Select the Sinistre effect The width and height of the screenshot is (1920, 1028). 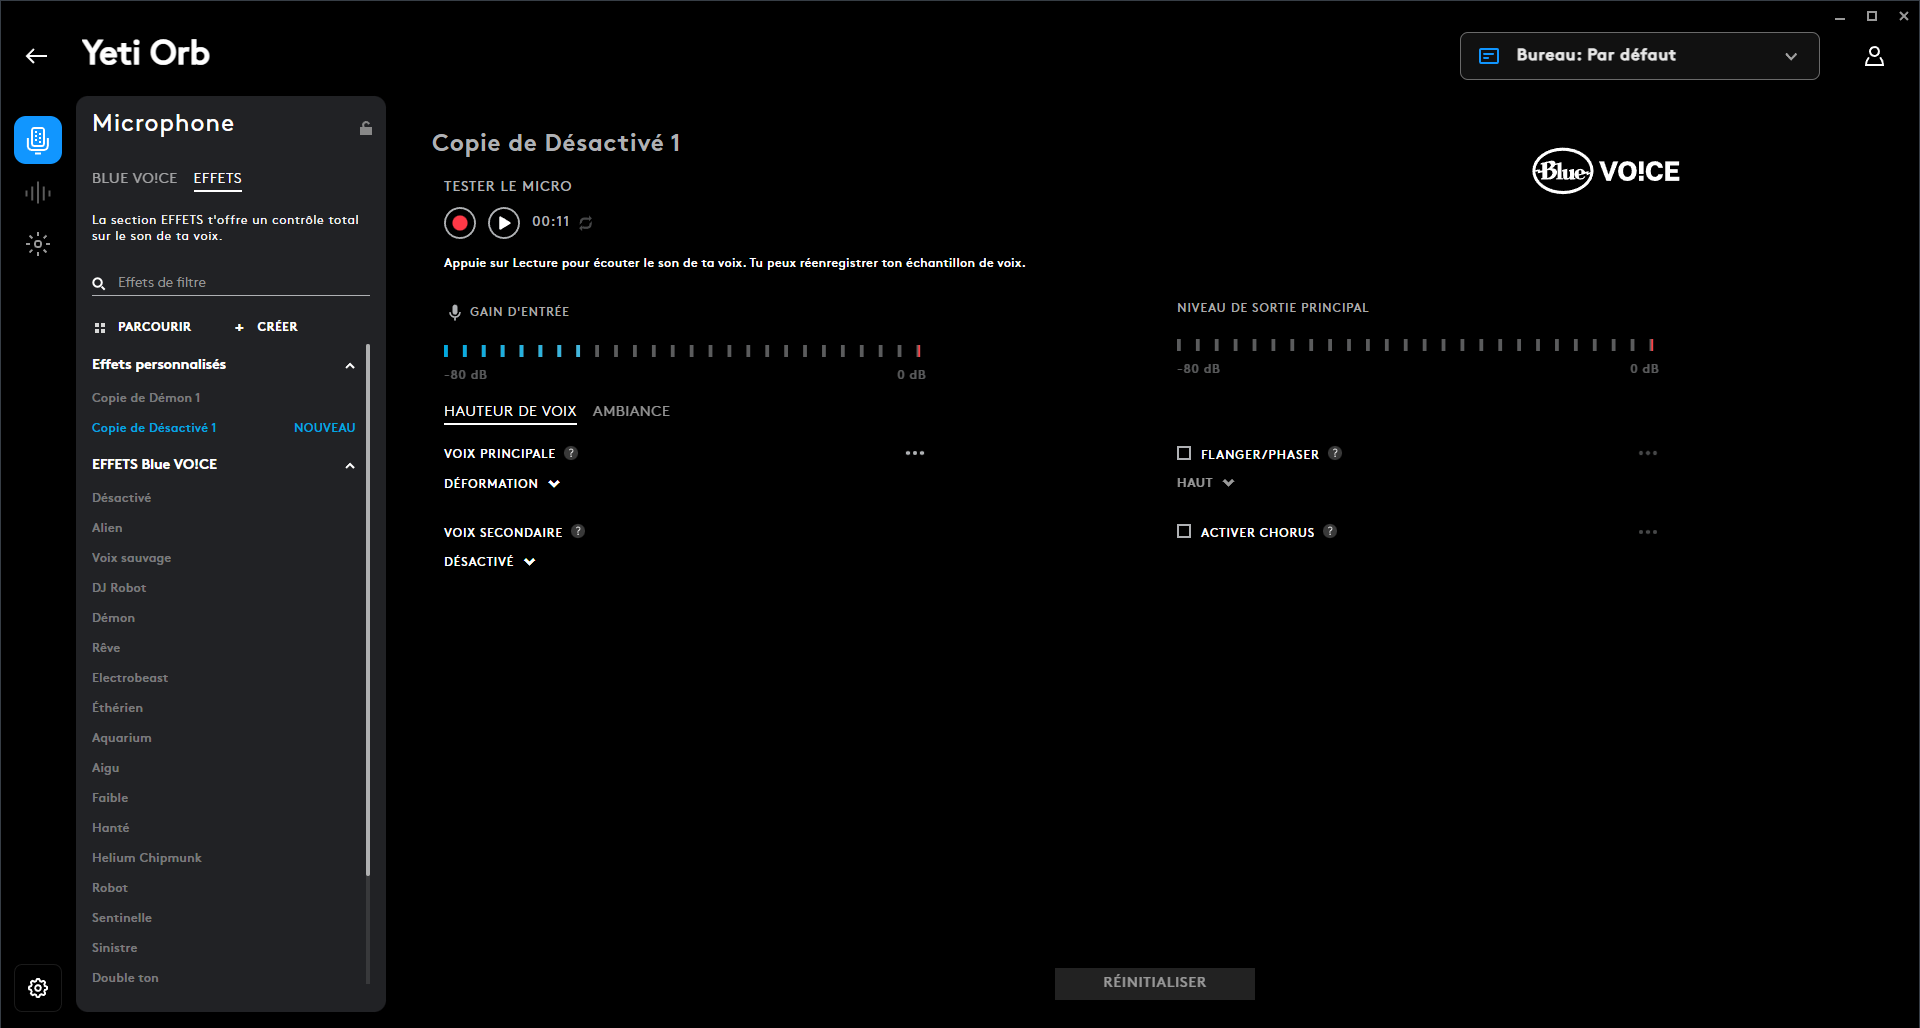[x=115, y=948]
